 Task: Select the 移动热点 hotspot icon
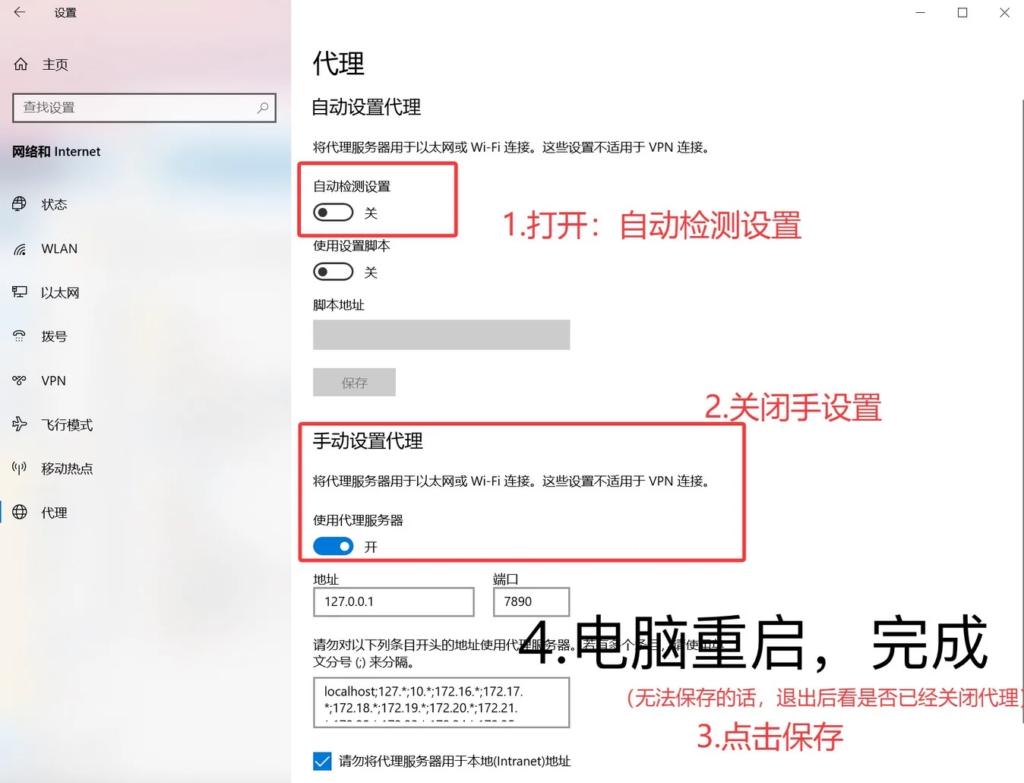(x=20, y=468)
